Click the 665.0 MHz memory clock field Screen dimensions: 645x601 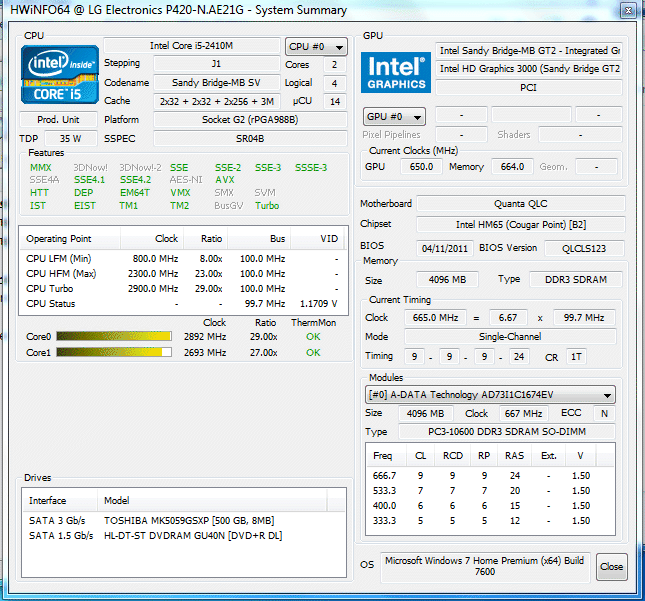coord(436,318)
